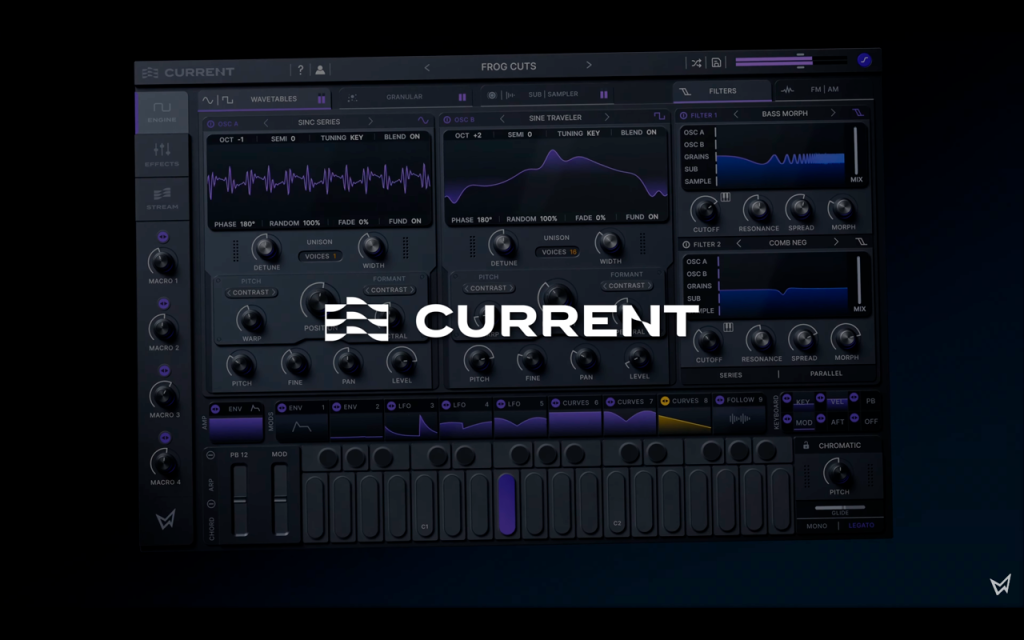Click the Follow 9 modulator icon
Screen dimensions: 1024x640
coord(720,400)
